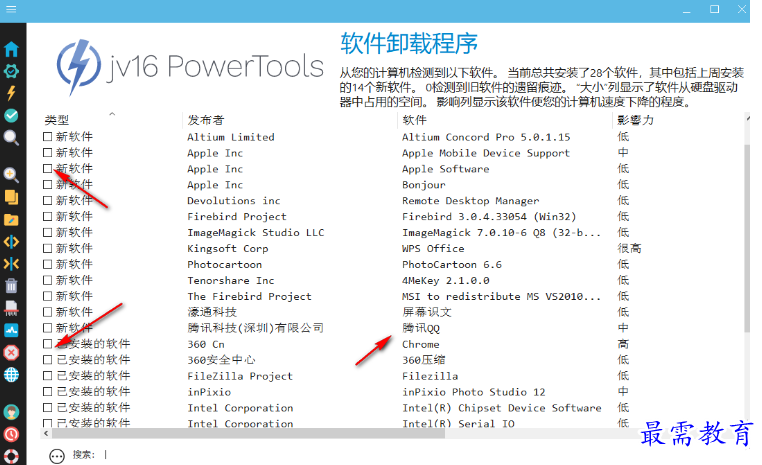762x465 pixels.
Task: Open the blue globe sidebar icon
Action: click(11, 375)
